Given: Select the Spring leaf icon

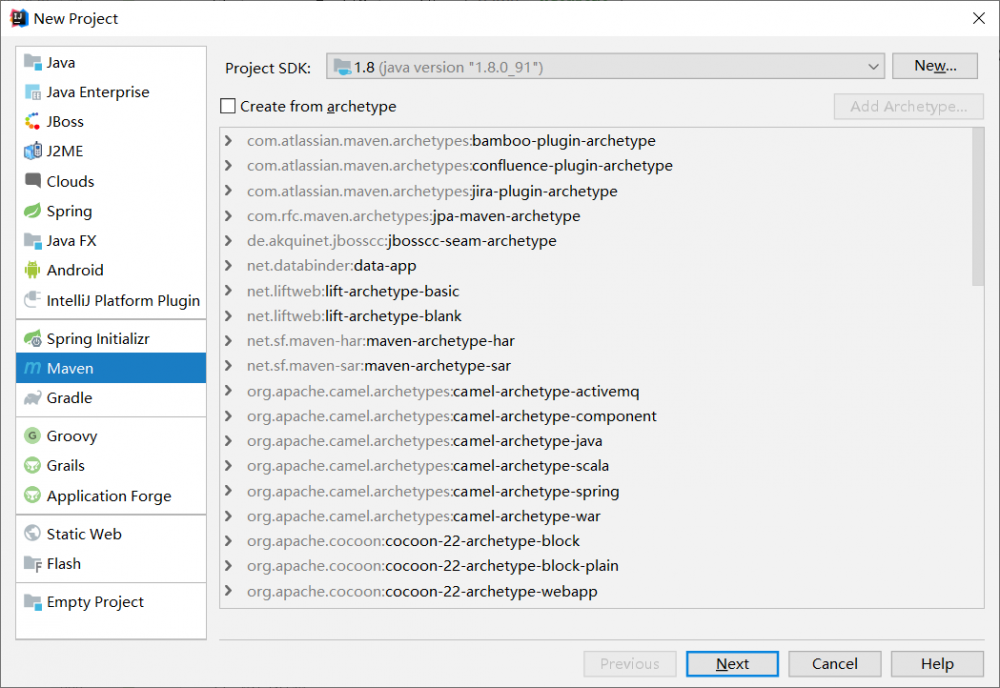Looking at the screenshot, I should 33,211.
